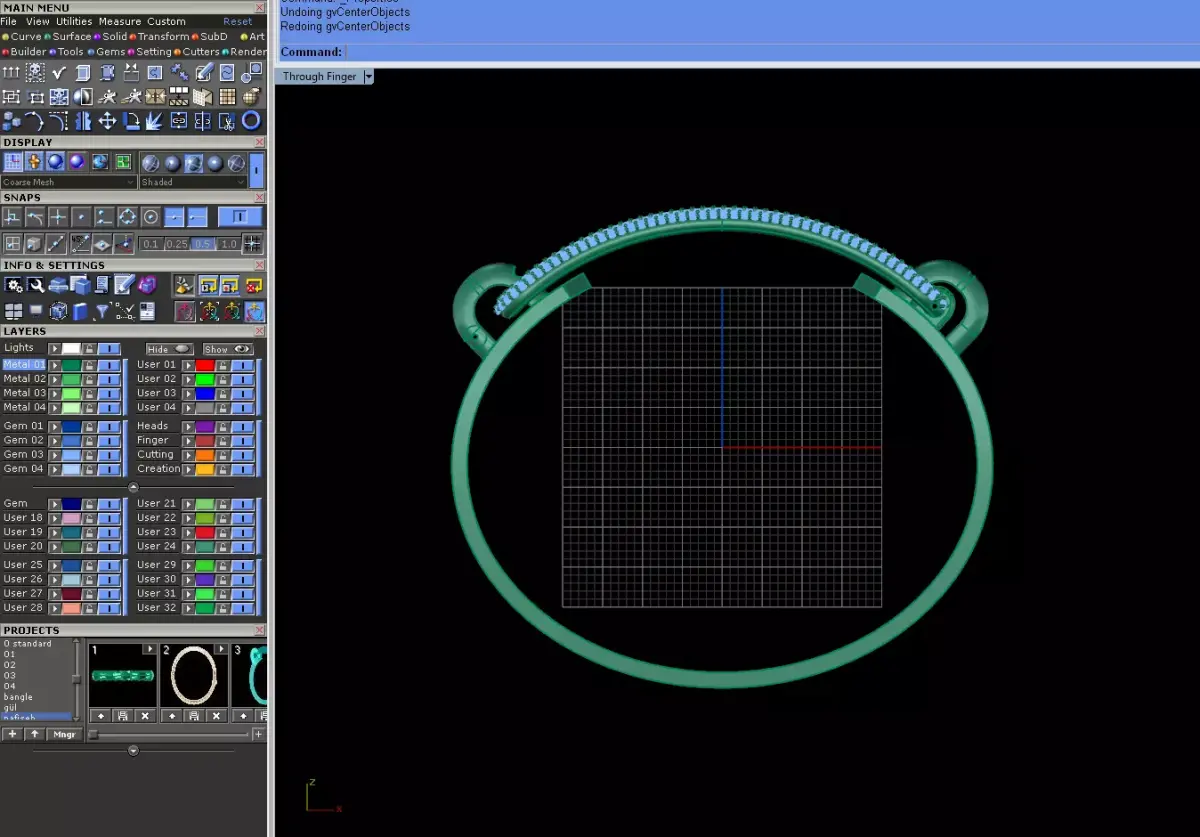Click the project thumbnail size slider handle

94,734
